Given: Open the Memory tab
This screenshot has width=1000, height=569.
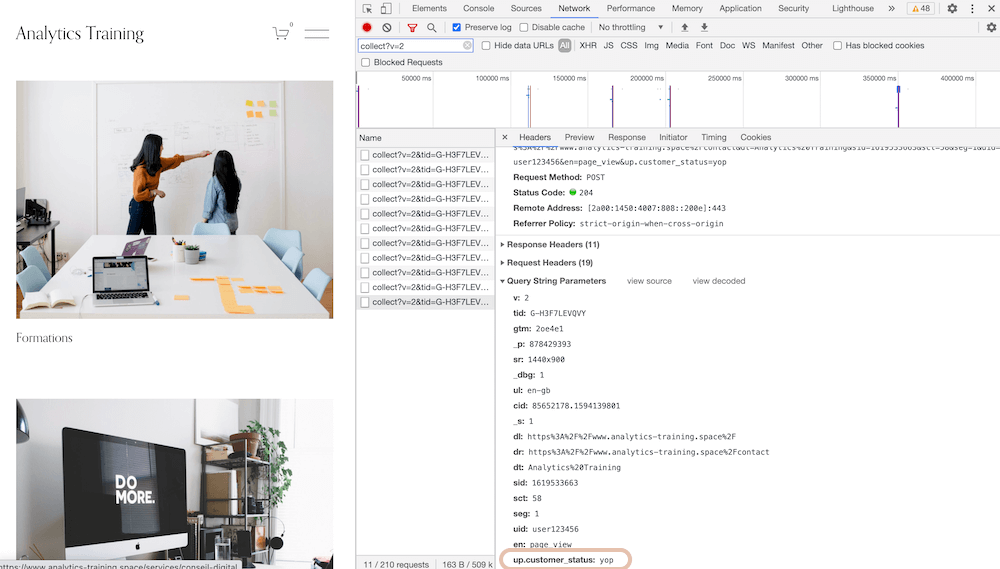Looking at the screenshot, I should point(687,8).
